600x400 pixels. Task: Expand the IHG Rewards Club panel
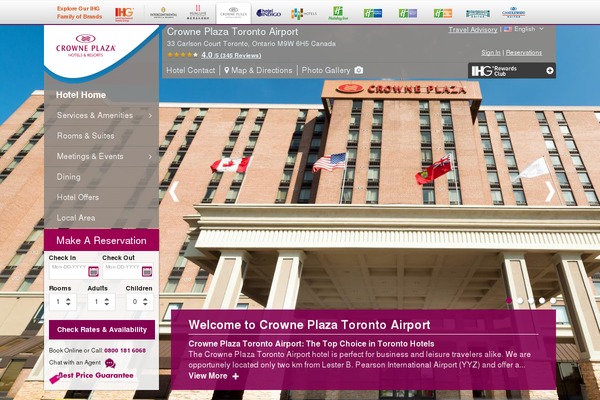(x=550, y=70)
